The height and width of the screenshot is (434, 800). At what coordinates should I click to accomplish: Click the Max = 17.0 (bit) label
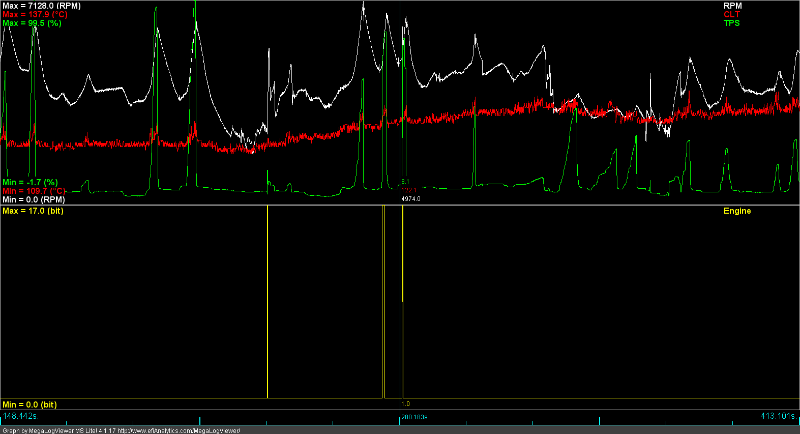36,212
